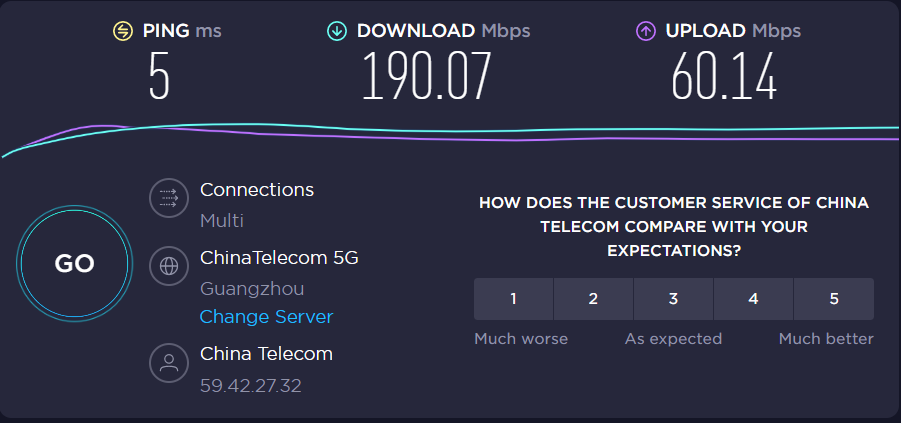Click the globe server icon

169,266
